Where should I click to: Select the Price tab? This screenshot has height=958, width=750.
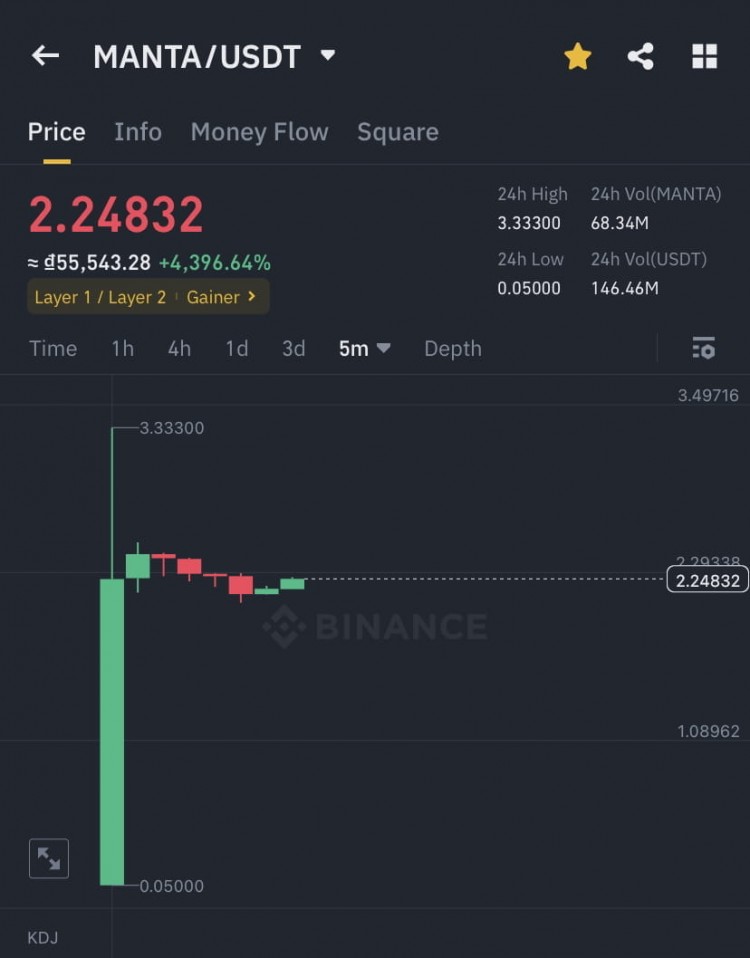click(x=56, y=132)
